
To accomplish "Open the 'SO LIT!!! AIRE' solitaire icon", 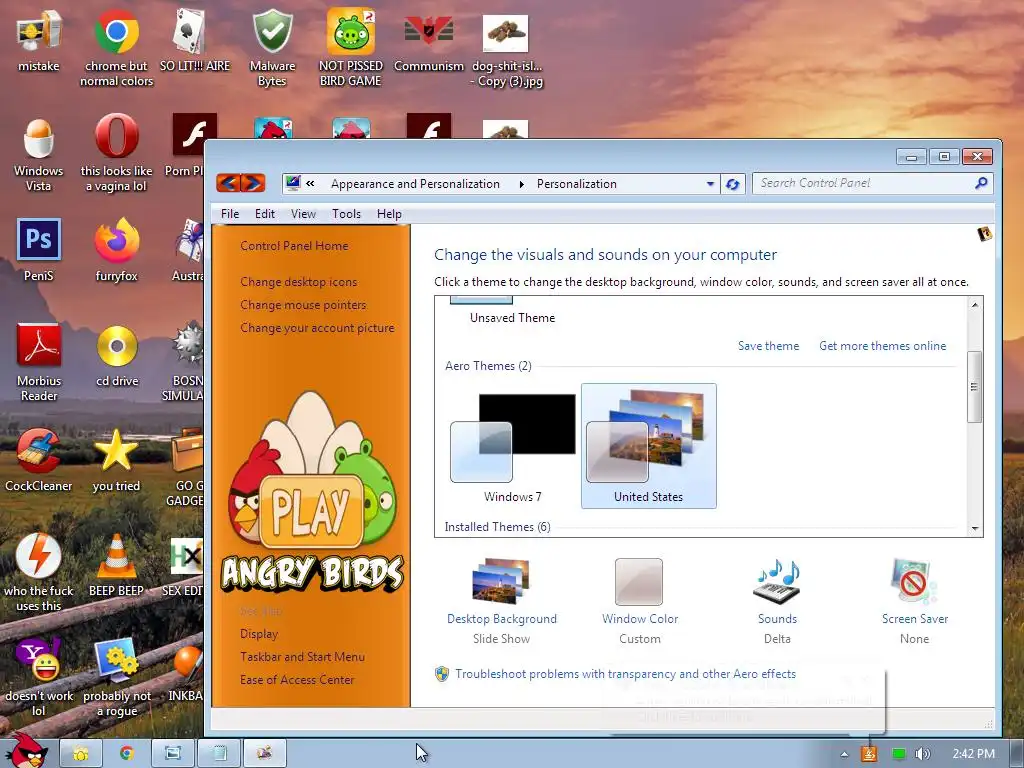I will click(x=190, y=31).
